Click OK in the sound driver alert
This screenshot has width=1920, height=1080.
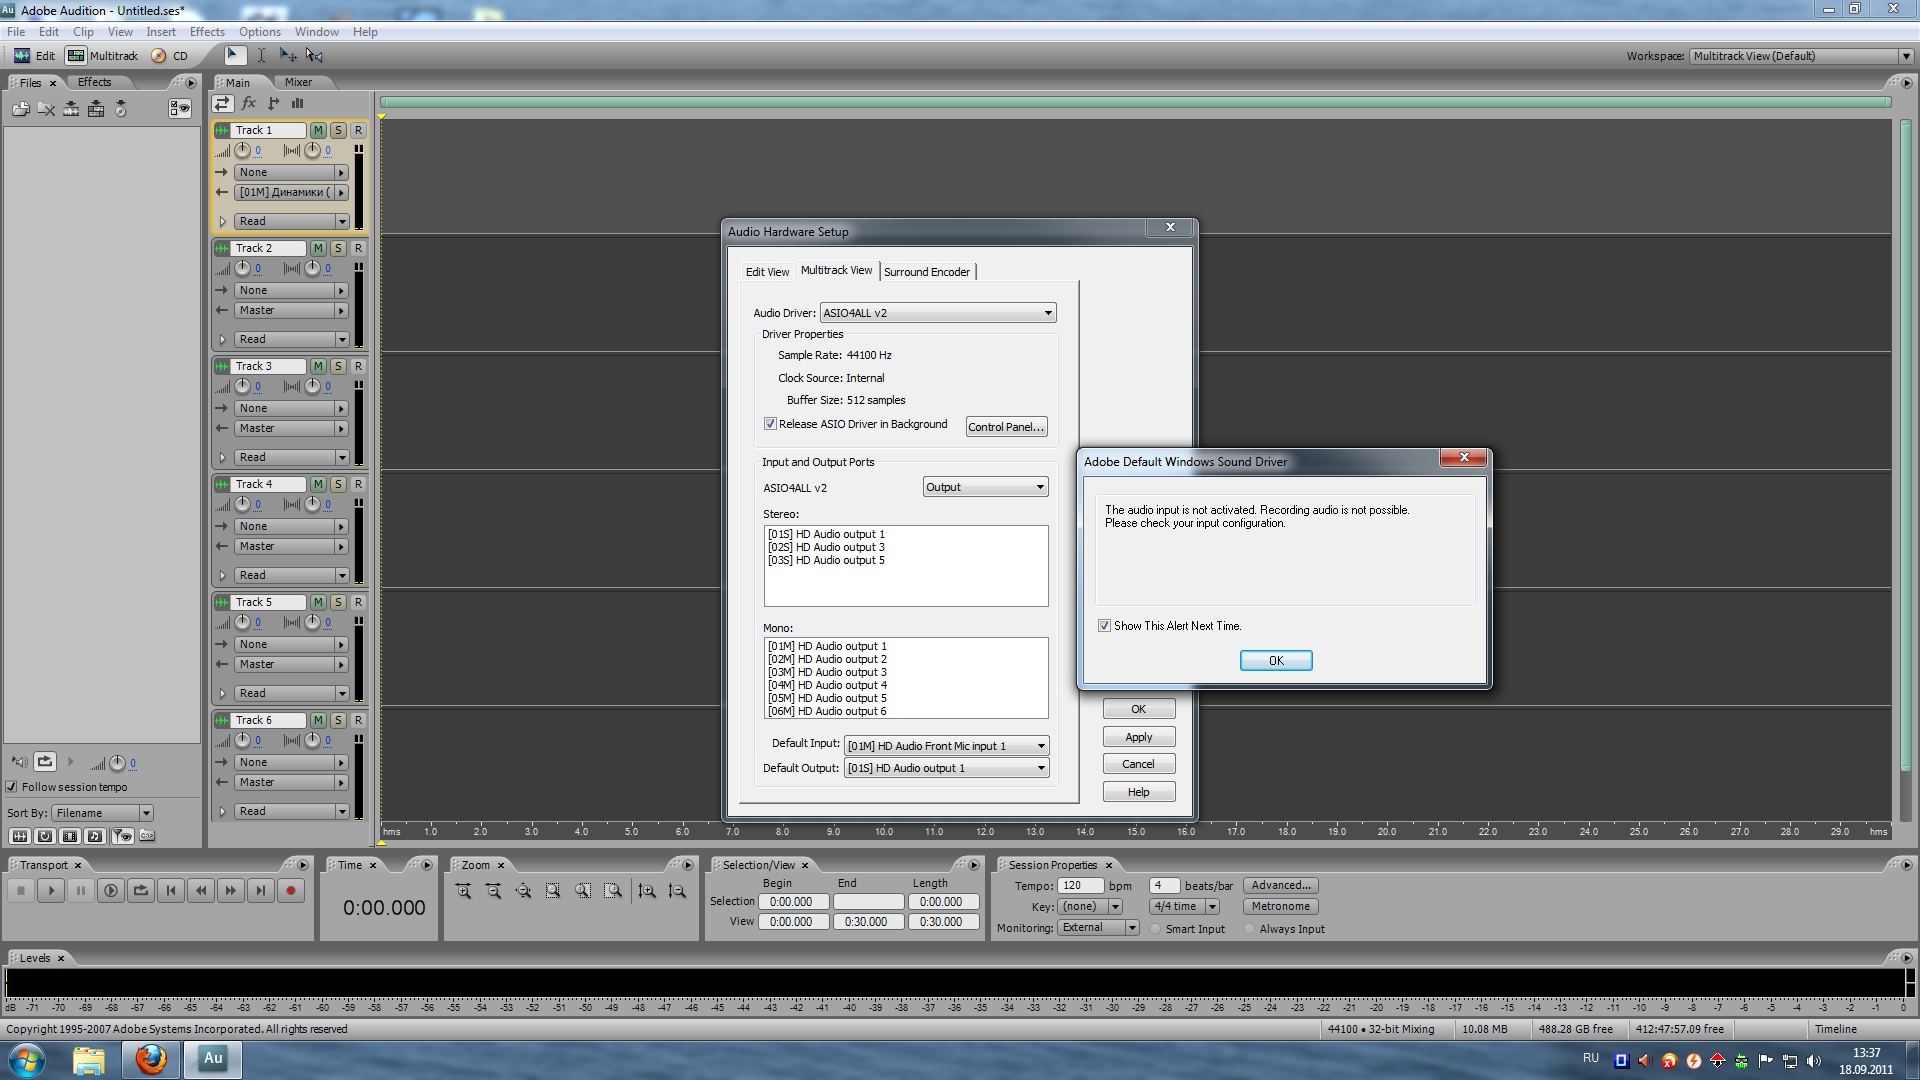point(1275,661)
